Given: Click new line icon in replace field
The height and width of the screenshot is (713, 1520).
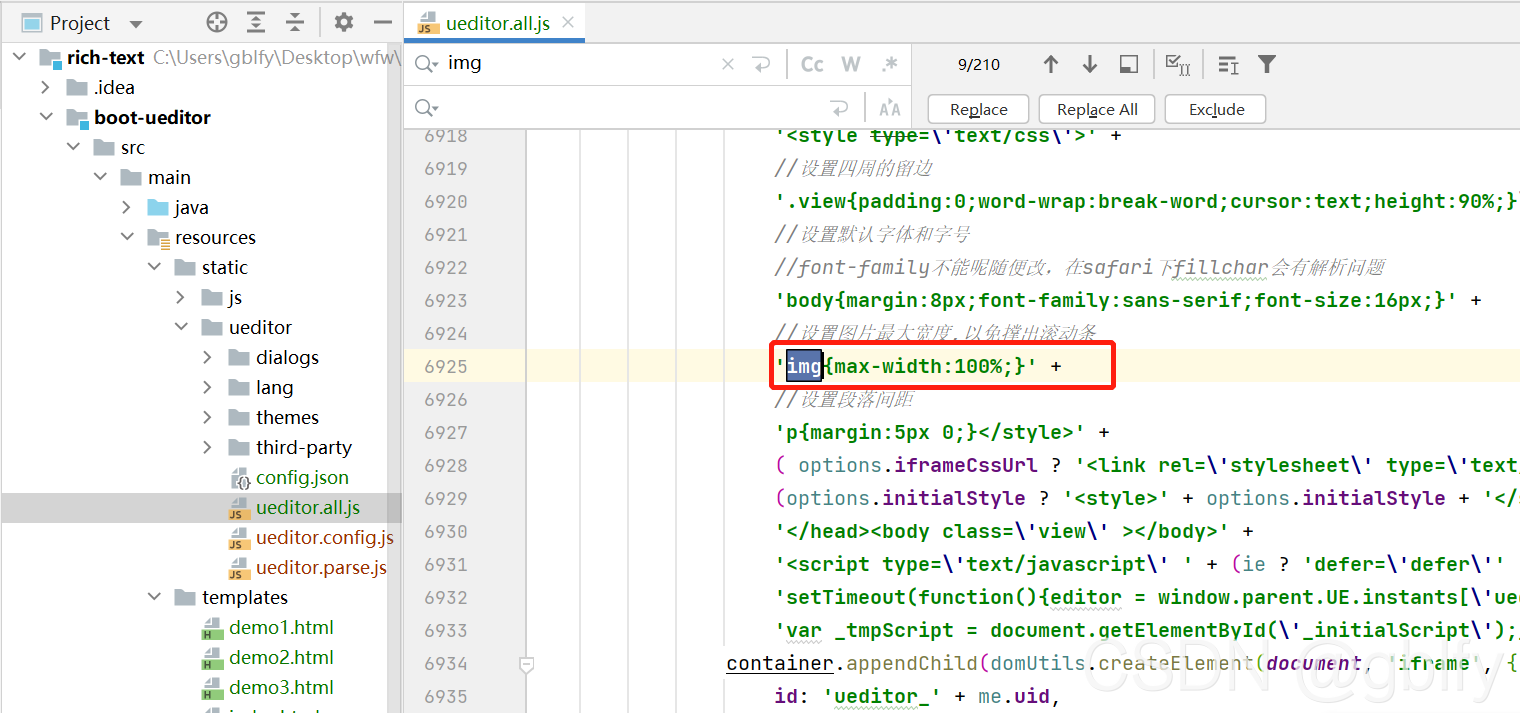Looking at the screenshot, I should click(x=839, y=108).
